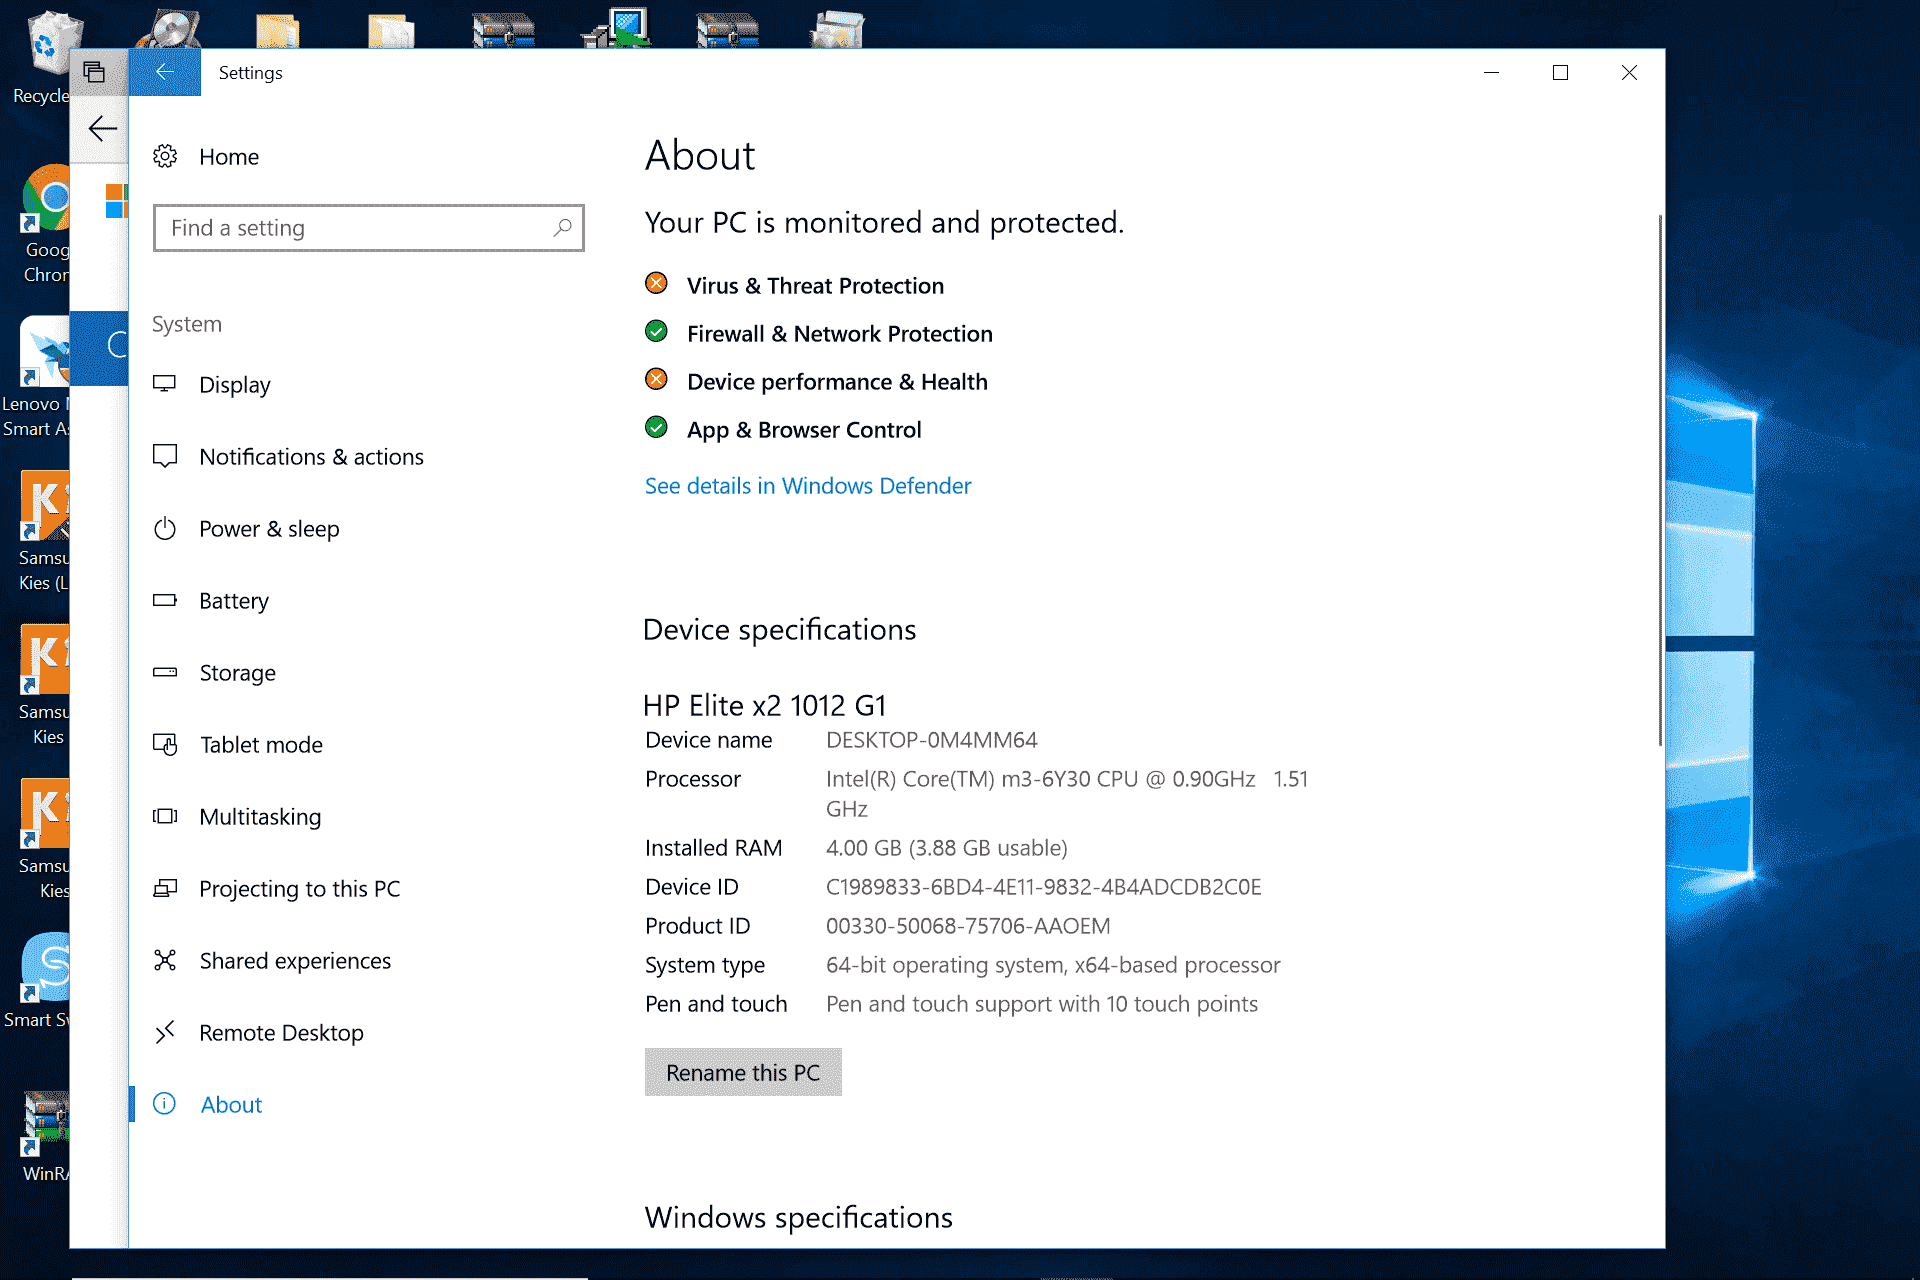Click the blue back arrow in Settings title bar
The height and width of the screenshot is (1280, 1920).
click(x=165, y=72)
